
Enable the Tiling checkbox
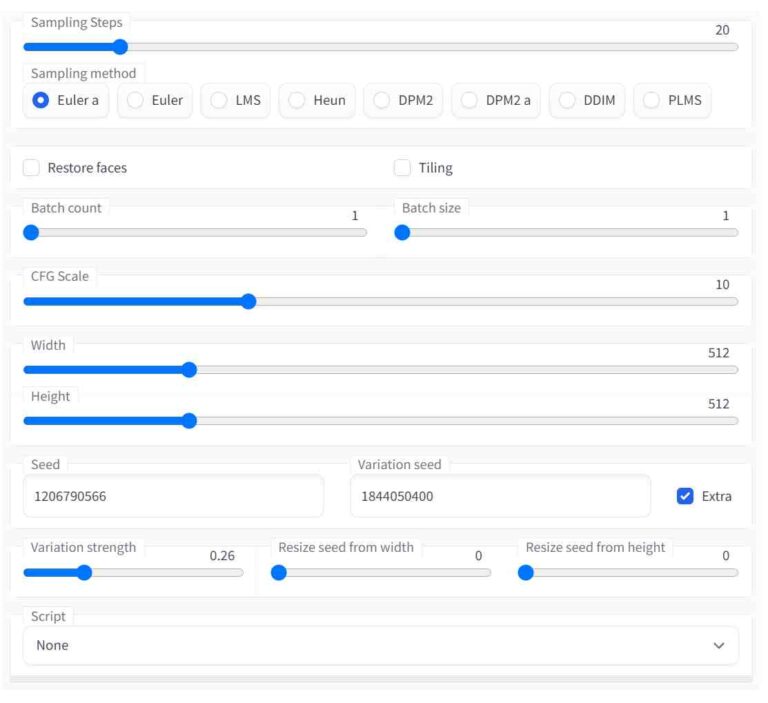click(x=403, y=168)
